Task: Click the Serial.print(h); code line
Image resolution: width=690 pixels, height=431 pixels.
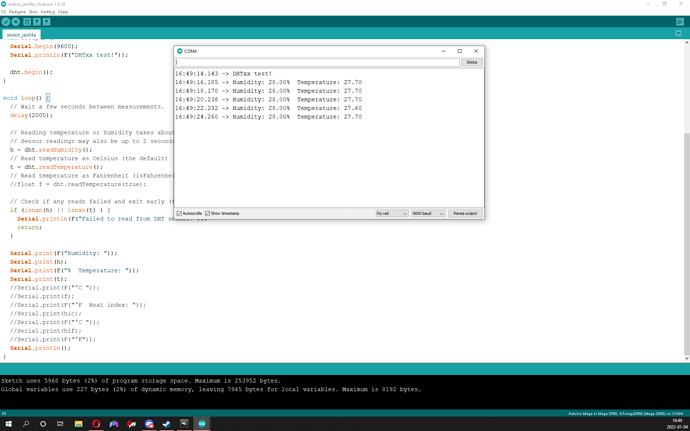Action: (38, 262)
